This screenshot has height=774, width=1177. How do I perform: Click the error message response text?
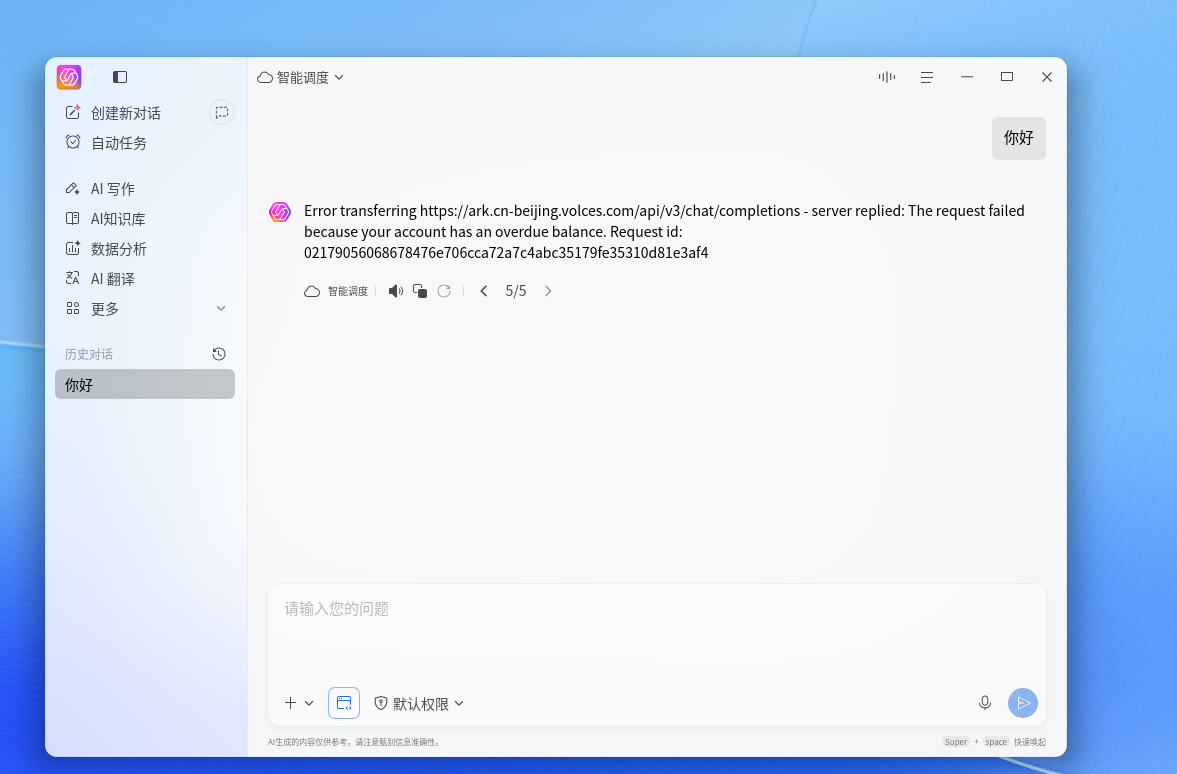(664, 231)
